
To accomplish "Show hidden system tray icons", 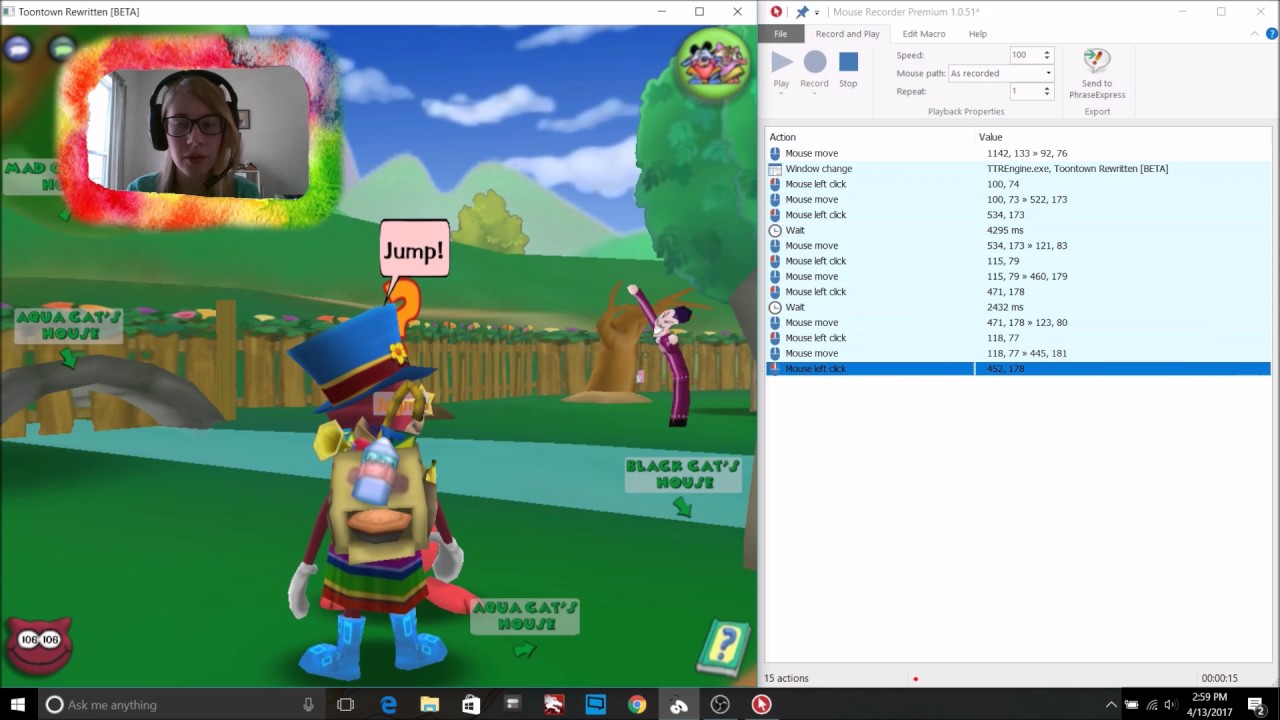I will [1111, 704].
